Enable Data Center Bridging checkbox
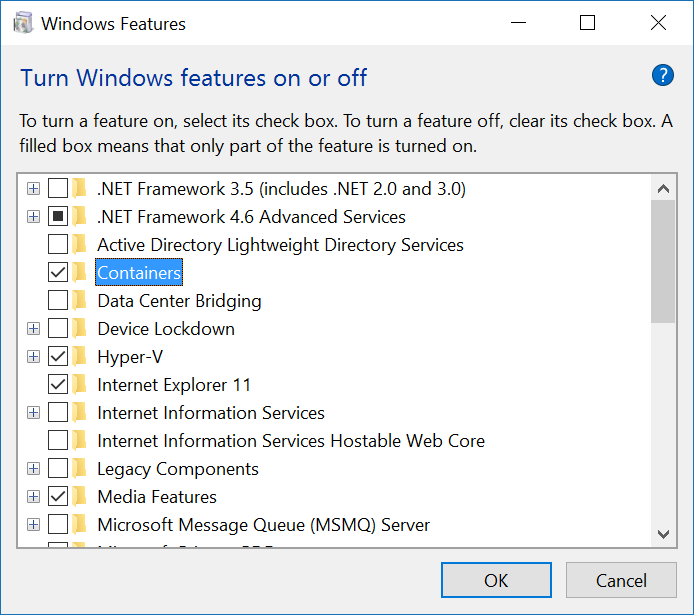 (x=58, y=300)
